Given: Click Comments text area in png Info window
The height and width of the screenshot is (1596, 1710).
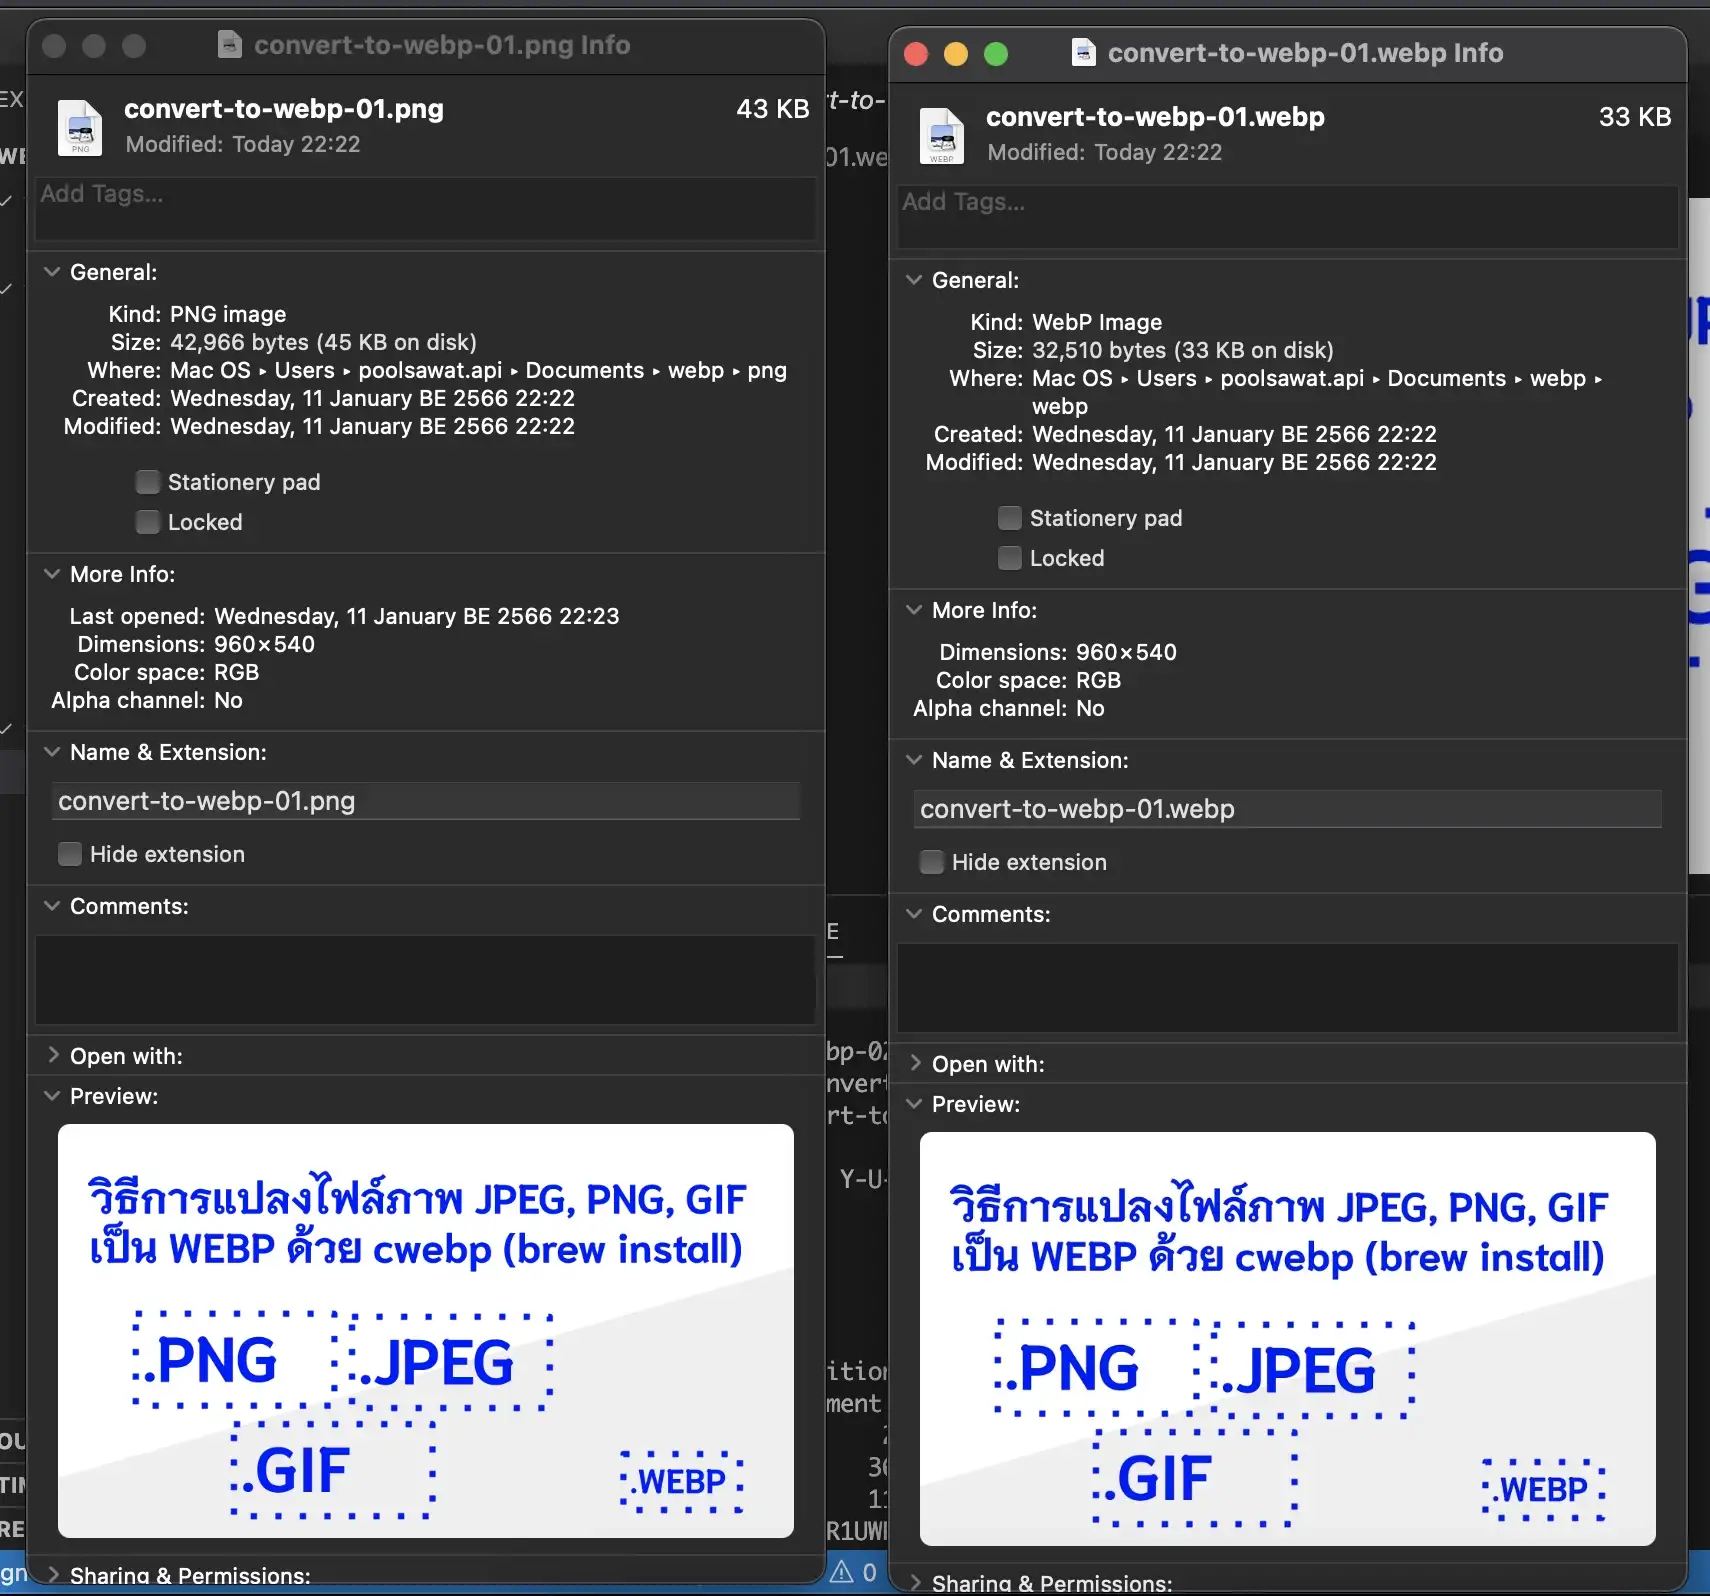Looking at the screenshot, I should [x=426, y=980].
